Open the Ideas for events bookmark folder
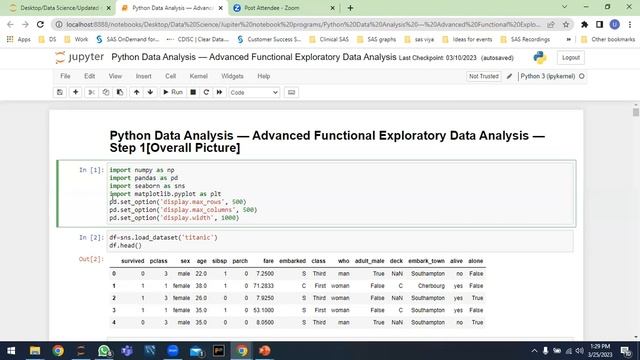The height and width of the screenshot is (360, 640). point(467,40)
